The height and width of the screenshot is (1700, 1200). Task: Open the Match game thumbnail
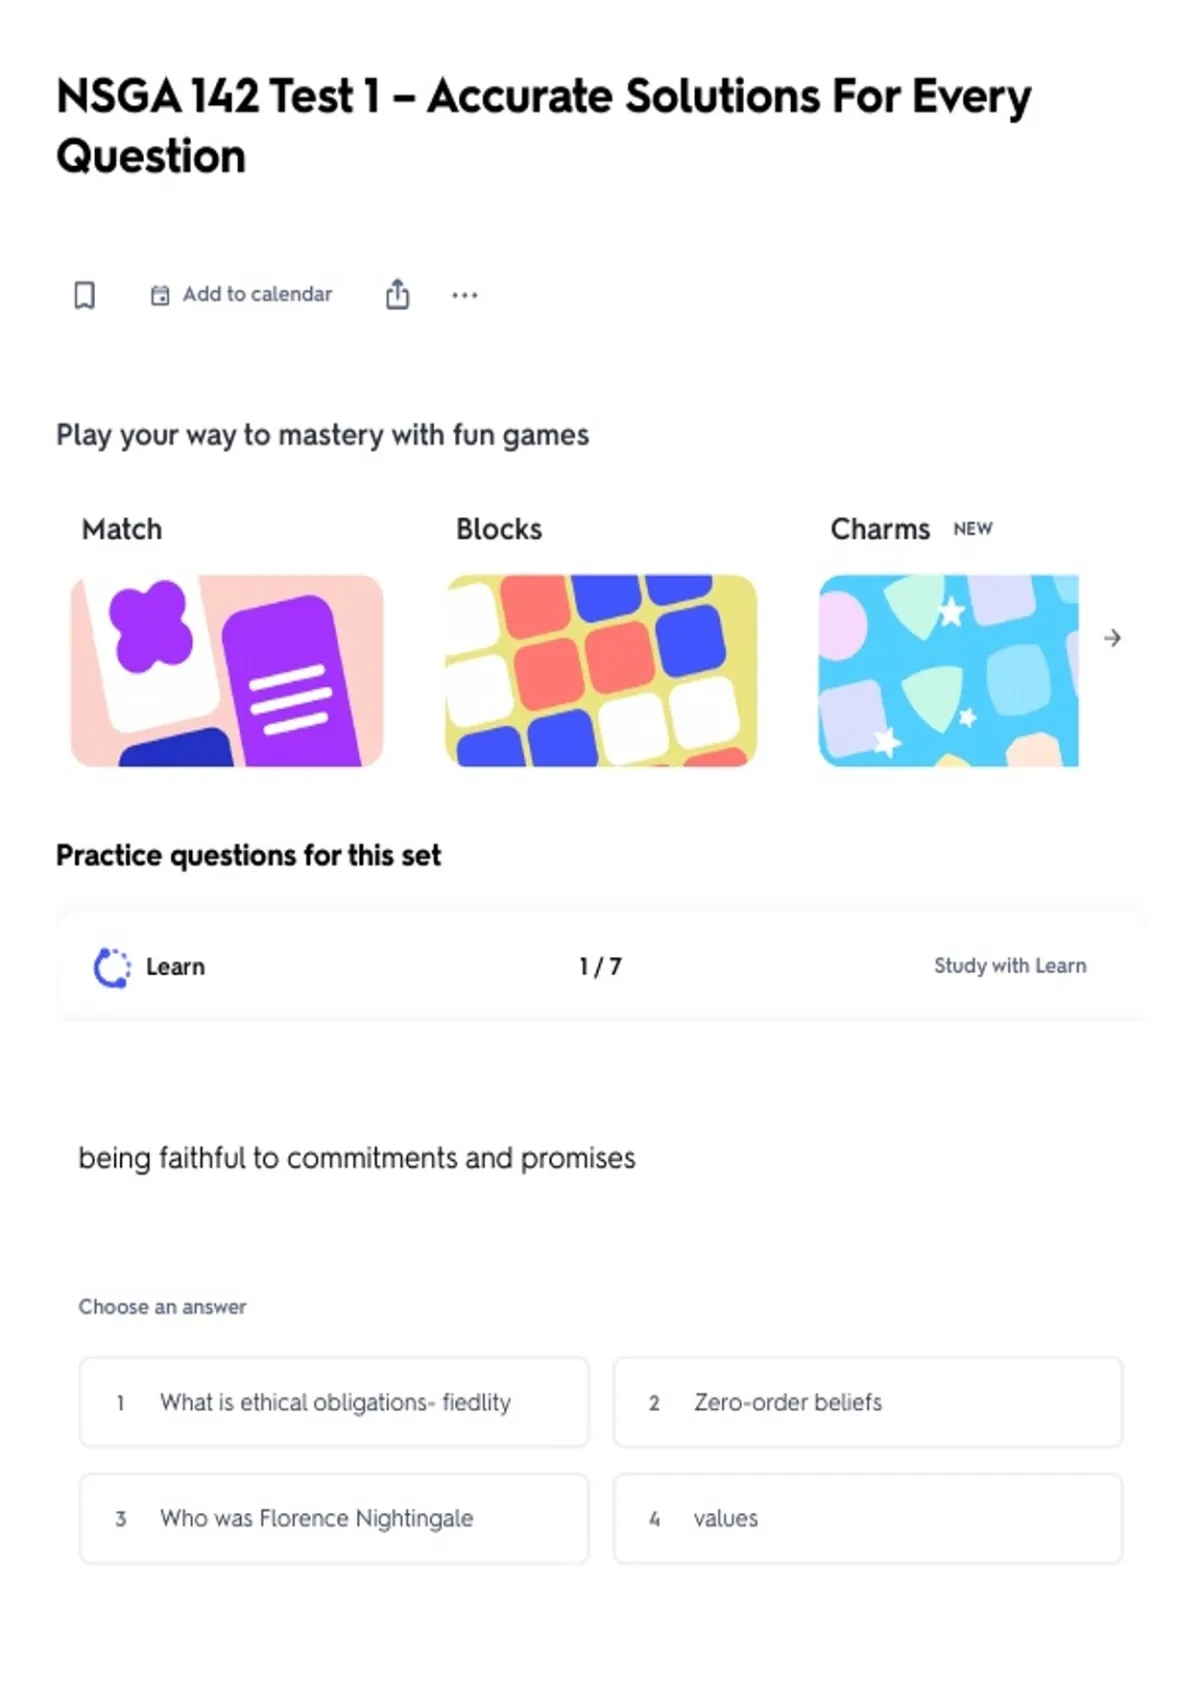coord(227,670)
